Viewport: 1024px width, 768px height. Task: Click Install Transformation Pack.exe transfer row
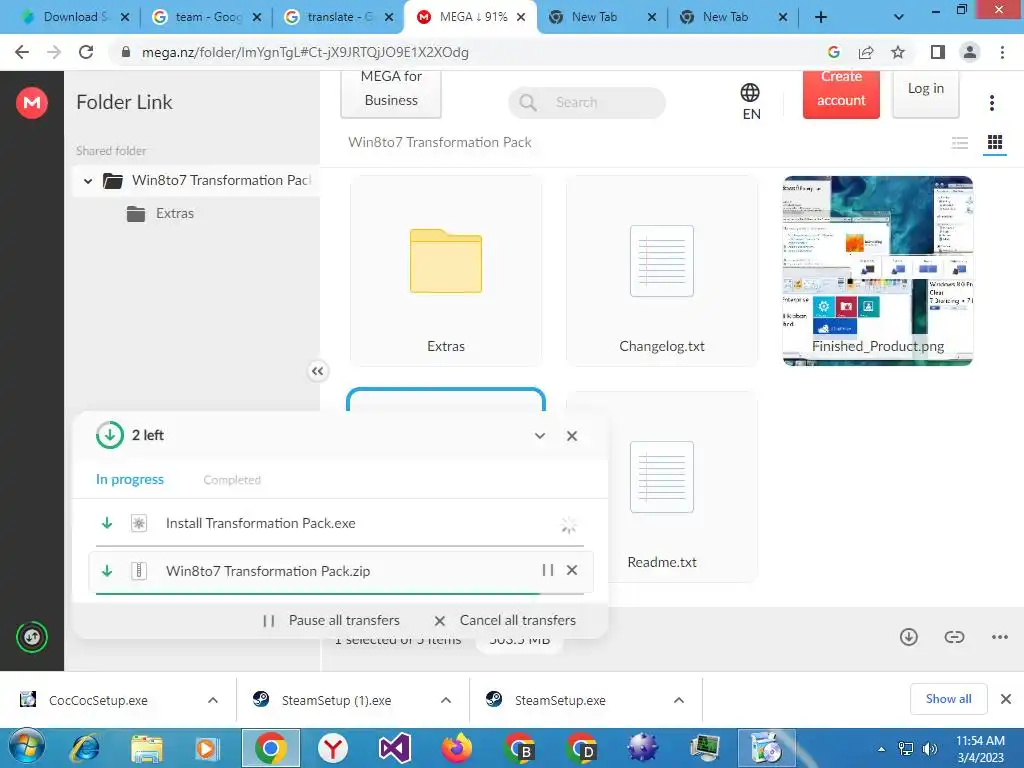pyautogui.click(x=340, y=523)
